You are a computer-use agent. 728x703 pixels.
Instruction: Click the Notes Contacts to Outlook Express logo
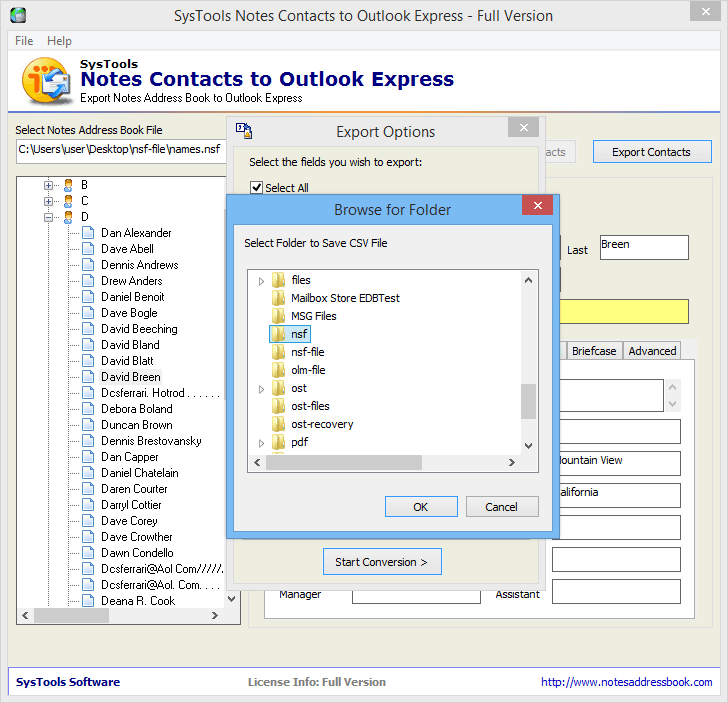46,80
